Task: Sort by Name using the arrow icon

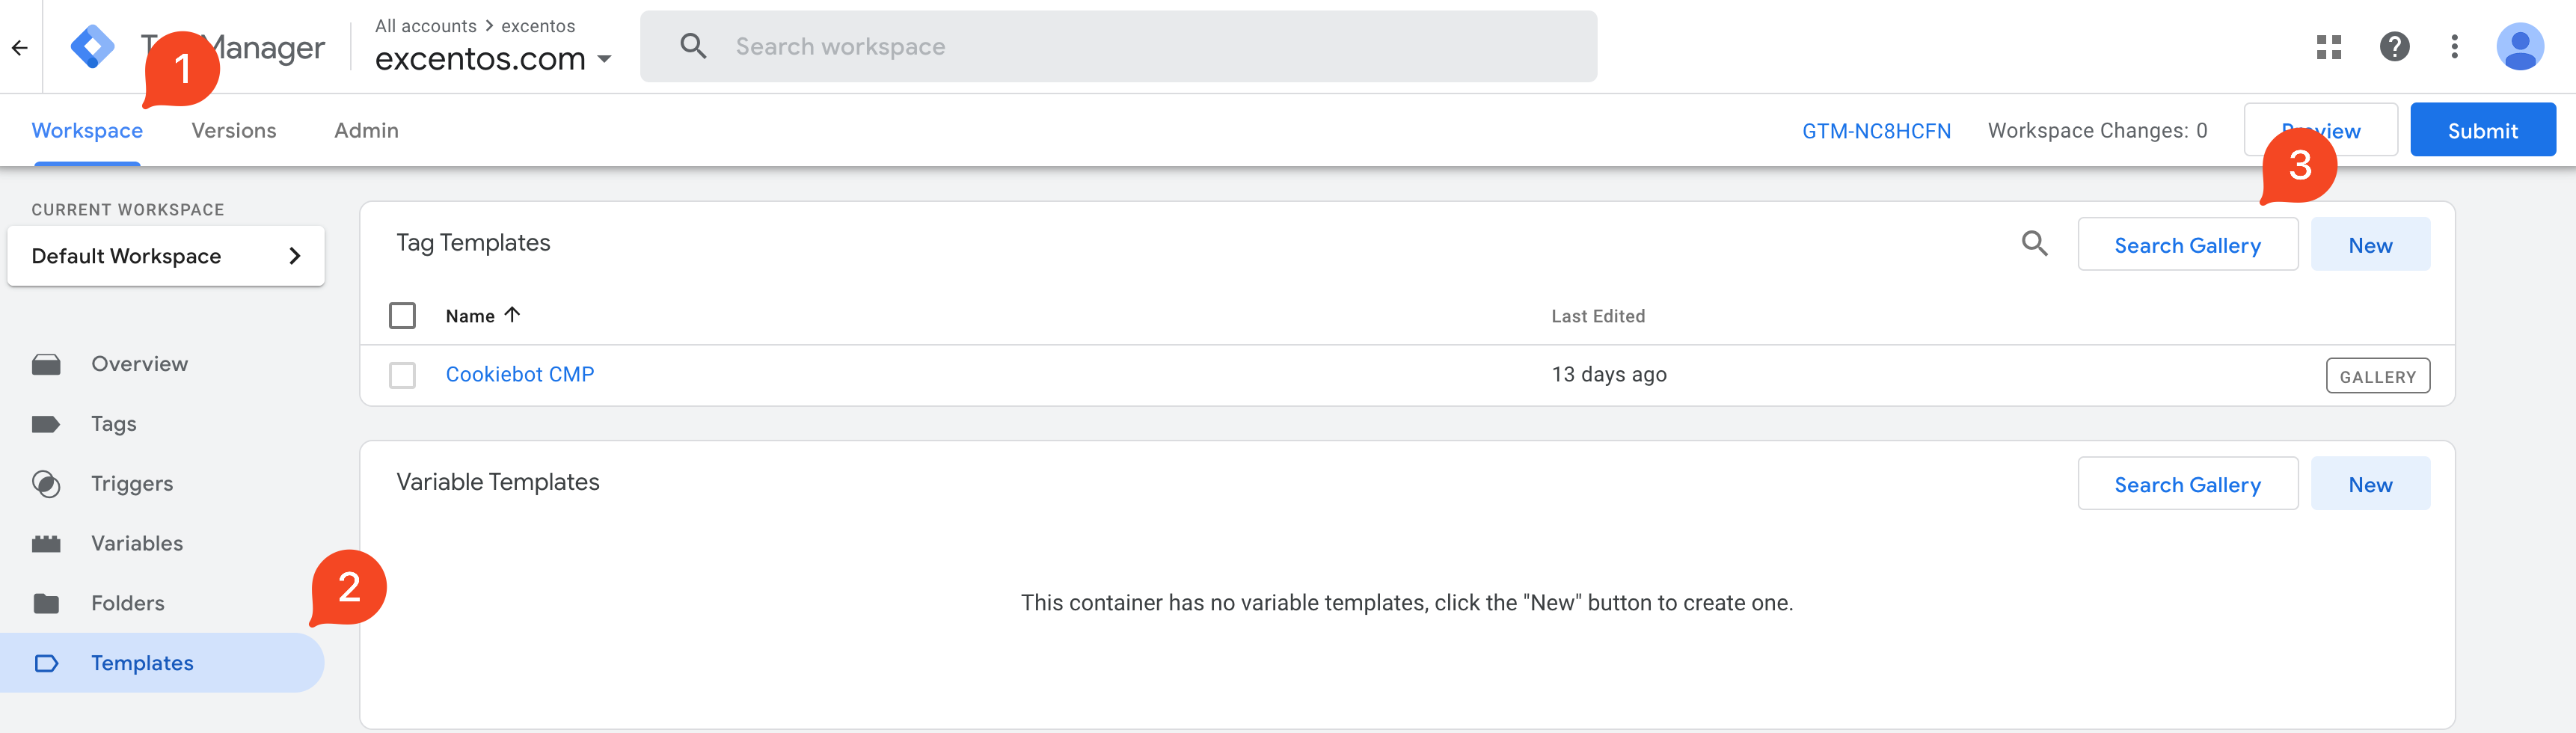Action: [x=513, y=315]
